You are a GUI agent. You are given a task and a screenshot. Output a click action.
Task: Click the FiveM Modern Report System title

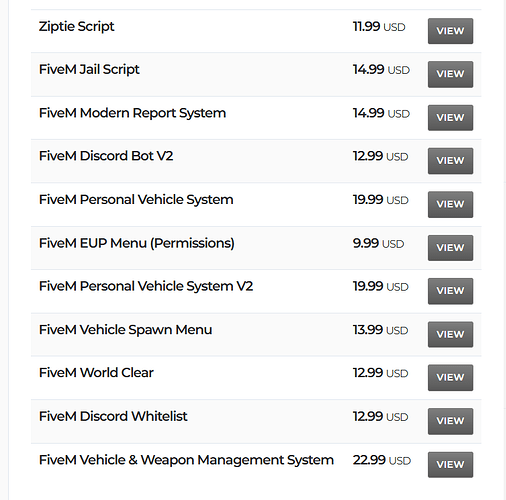coord(132,113)
